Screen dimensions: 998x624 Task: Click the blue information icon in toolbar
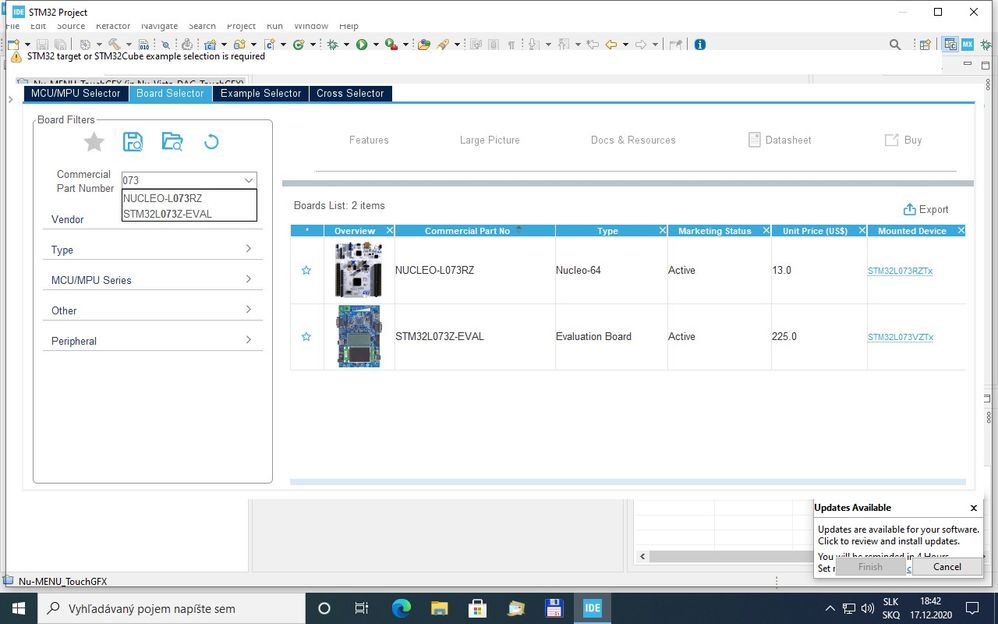pyautogui.click(x=700, y=44)
